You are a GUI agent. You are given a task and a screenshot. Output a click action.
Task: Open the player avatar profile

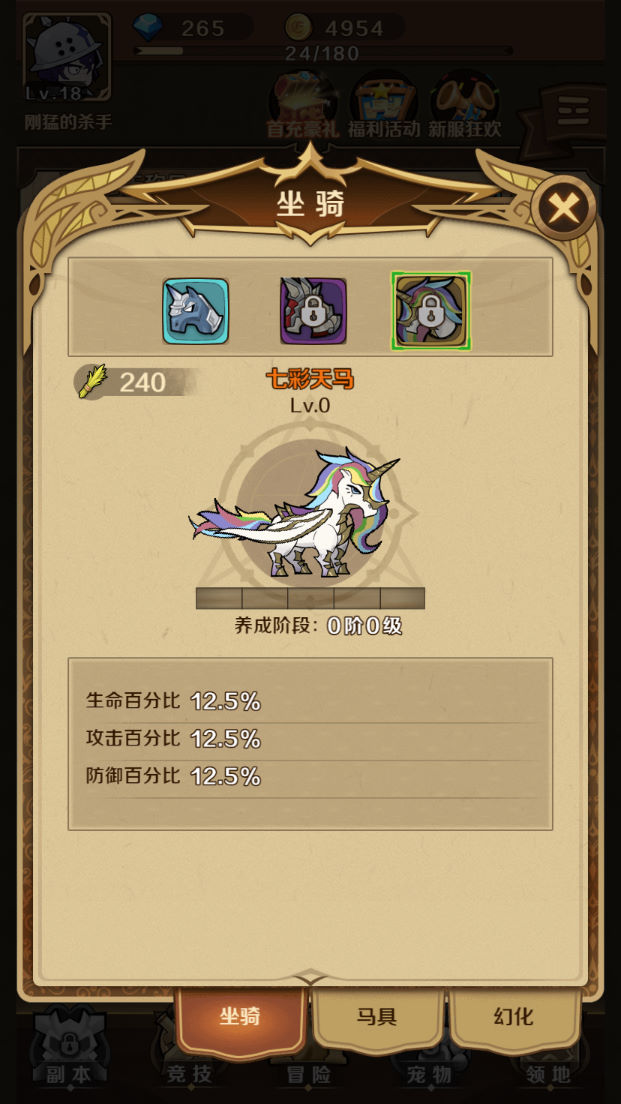(67, 58)
